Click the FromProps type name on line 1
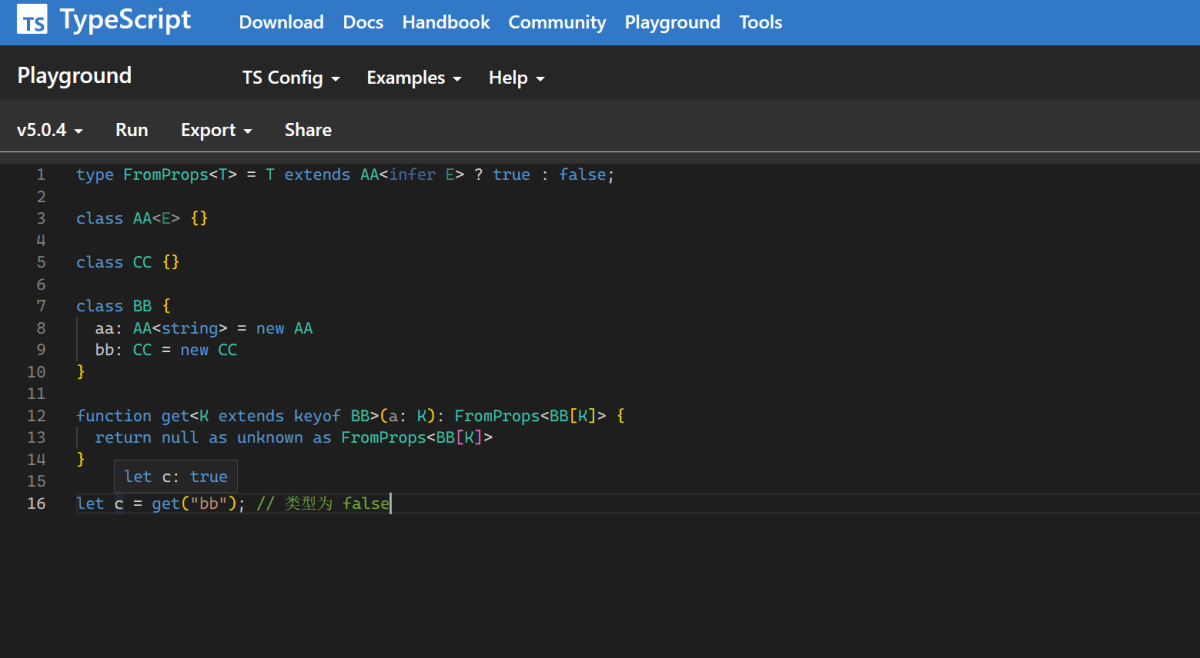The width and height of the screenshot is (1200, 658). click(166, 175)
